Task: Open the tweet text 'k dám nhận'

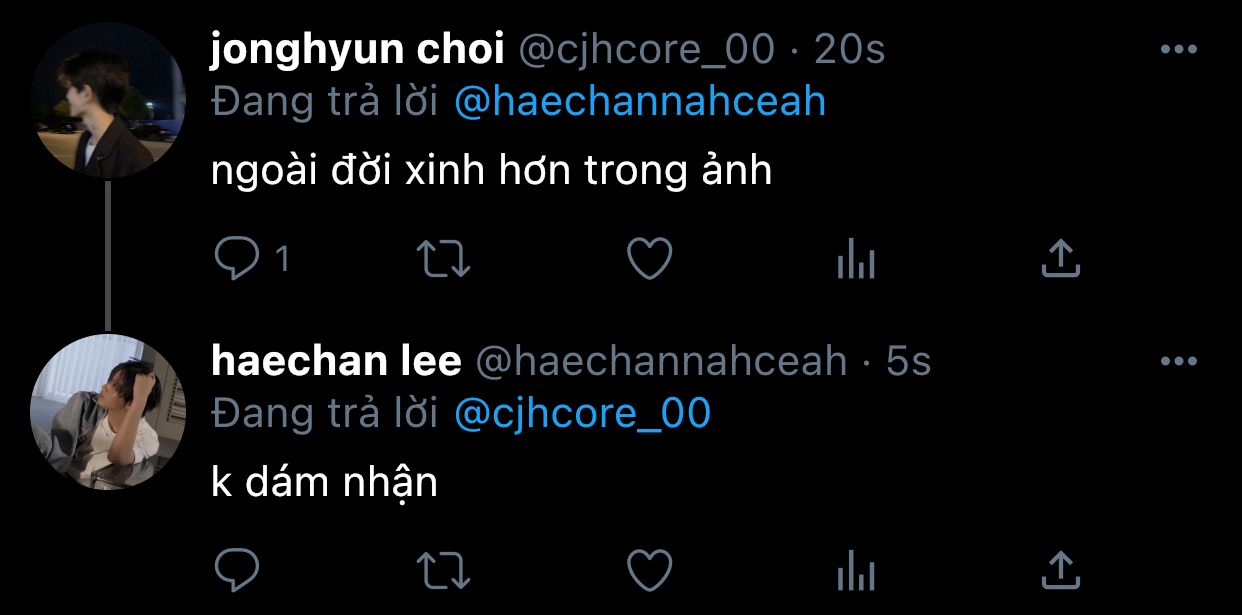Action: pos(325,483)
